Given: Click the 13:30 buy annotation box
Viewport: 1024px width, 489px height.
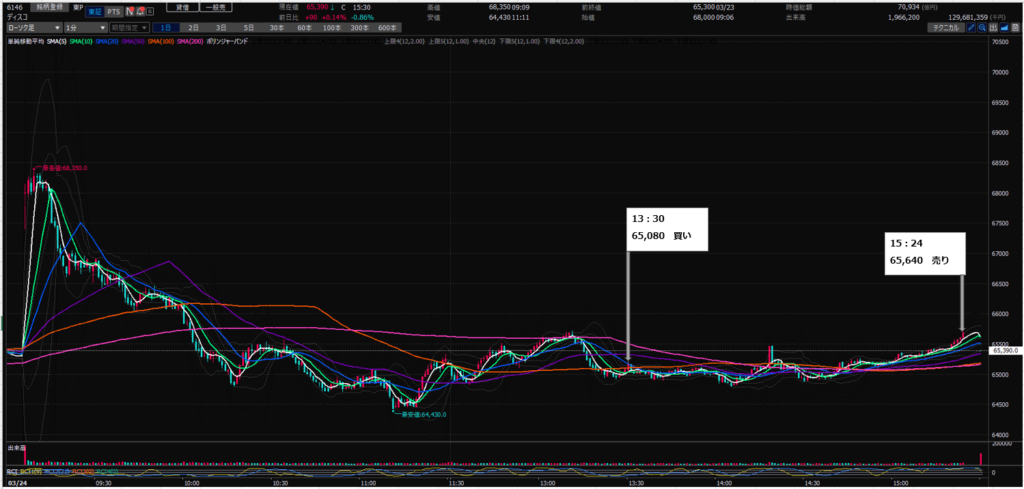Looking at the screenshot, I should [x=667, y=228].
